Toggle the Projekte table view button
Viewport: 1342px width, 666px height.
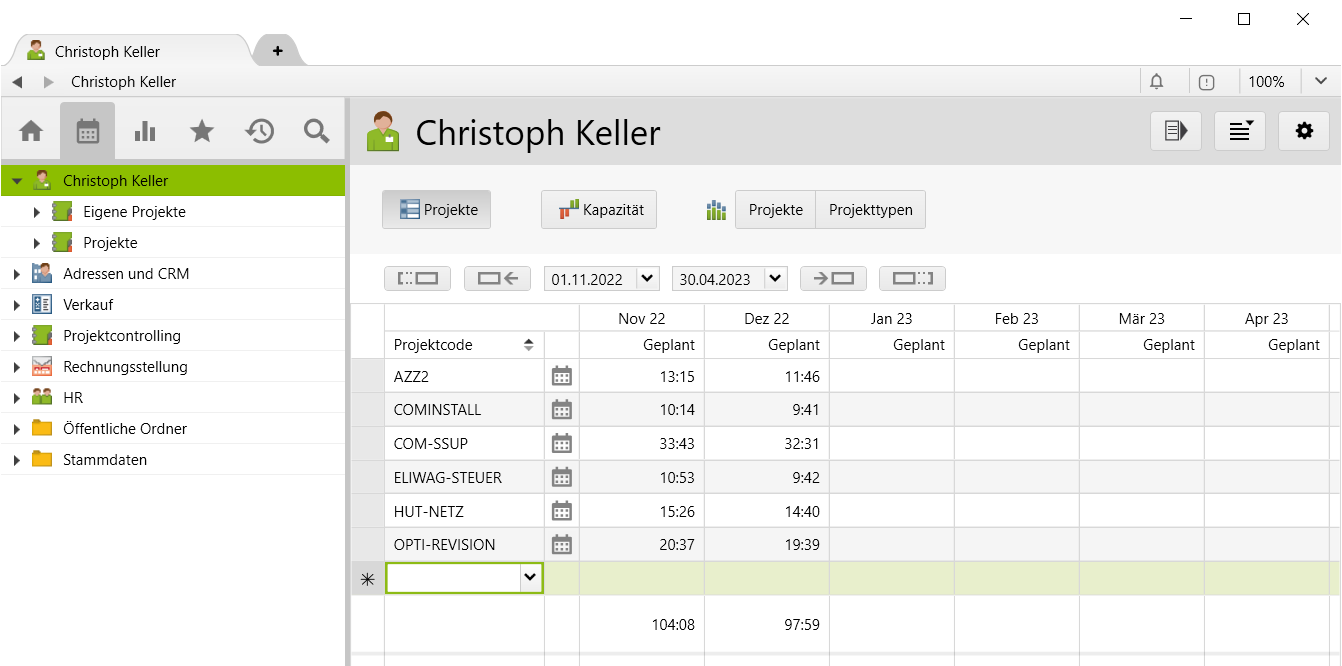coord(436,209)
